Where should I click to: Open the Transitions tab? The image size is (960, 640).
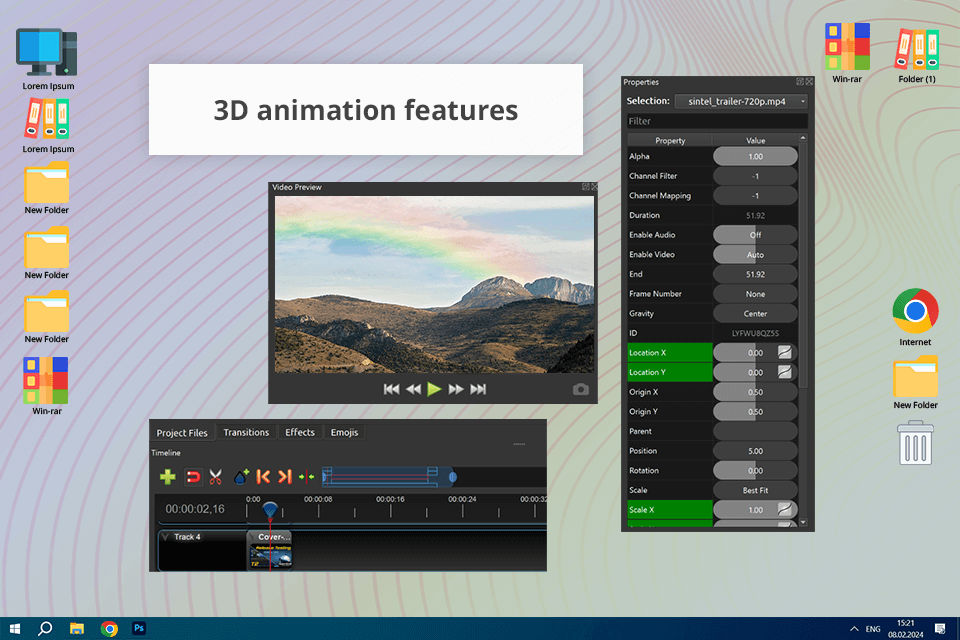(x=246, y=432)
